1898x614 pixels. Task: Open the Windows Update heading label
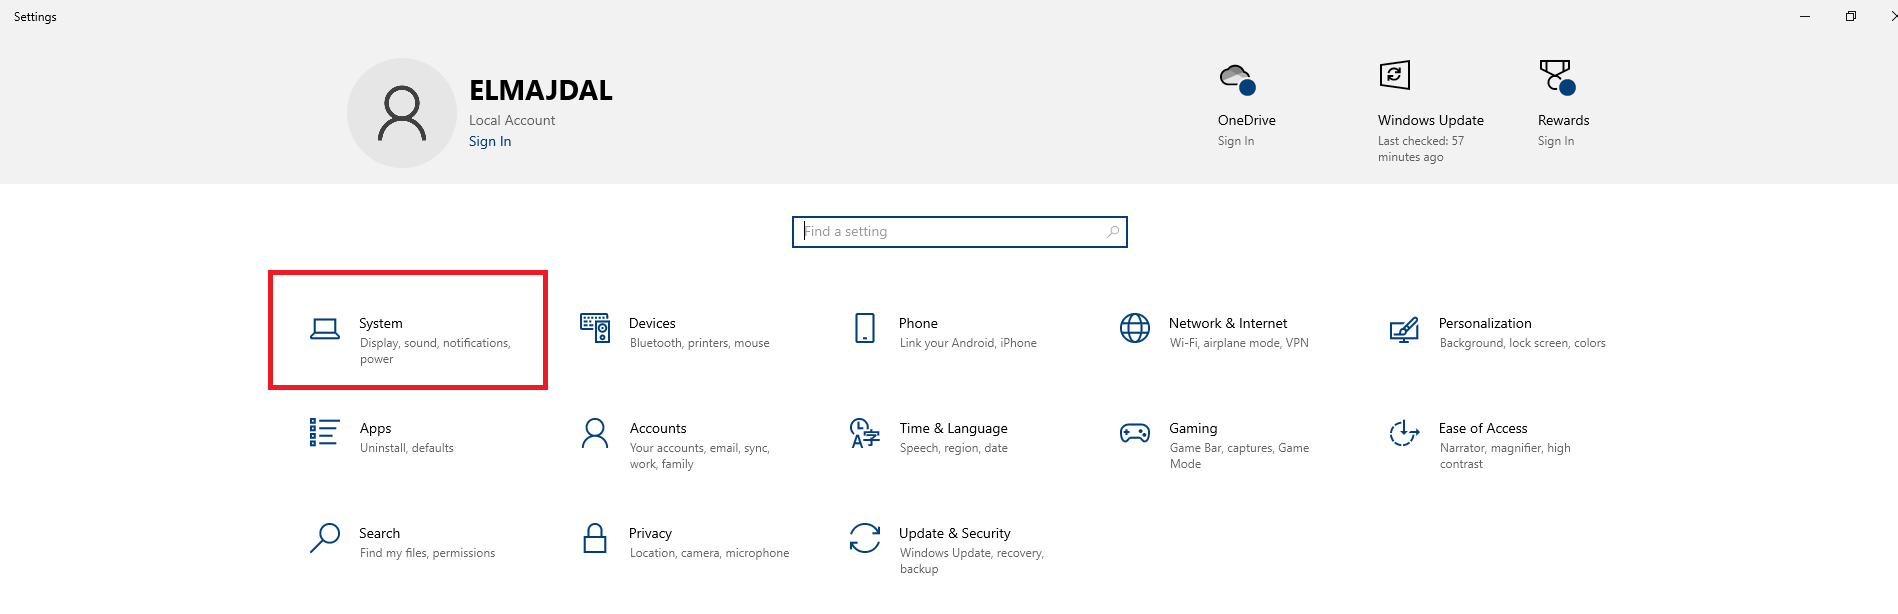click(x=1431, y=120)
